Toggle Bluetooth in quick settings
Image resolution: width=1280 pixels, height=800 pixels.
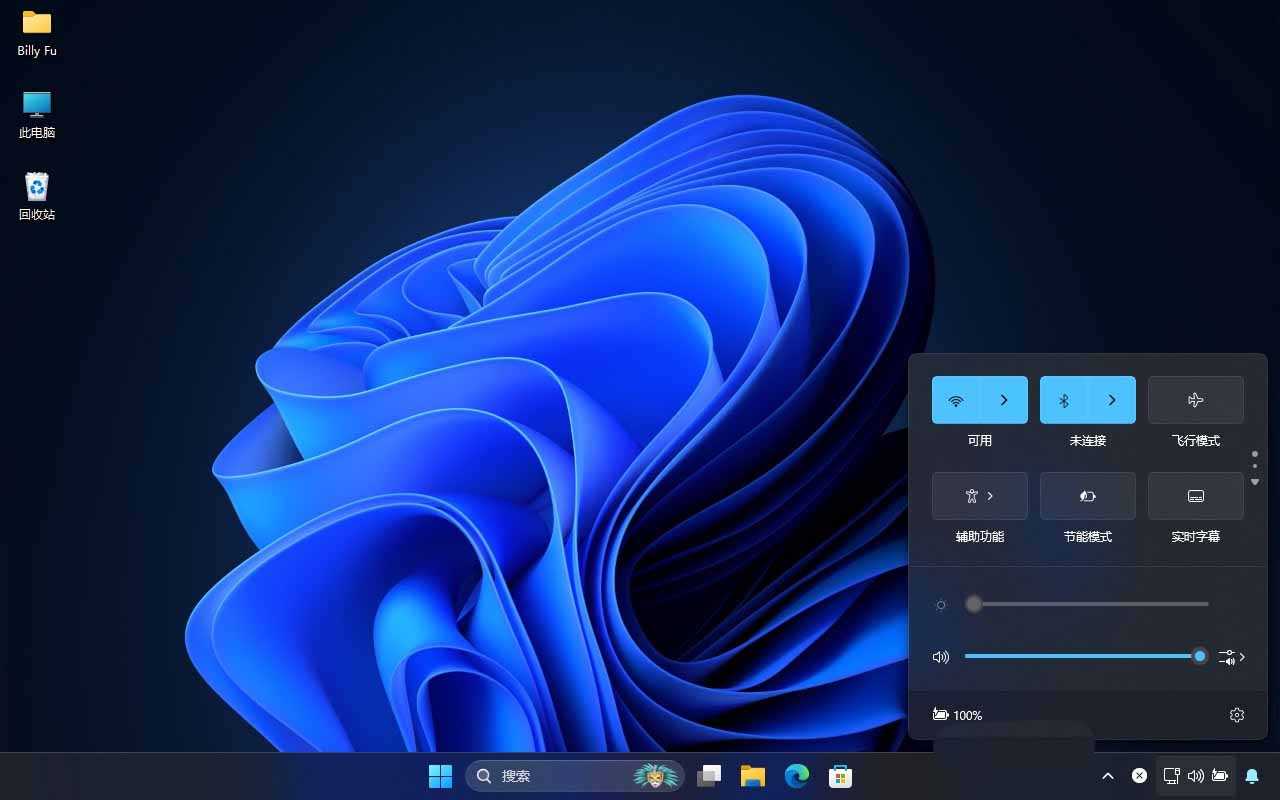pos(1064,400)
